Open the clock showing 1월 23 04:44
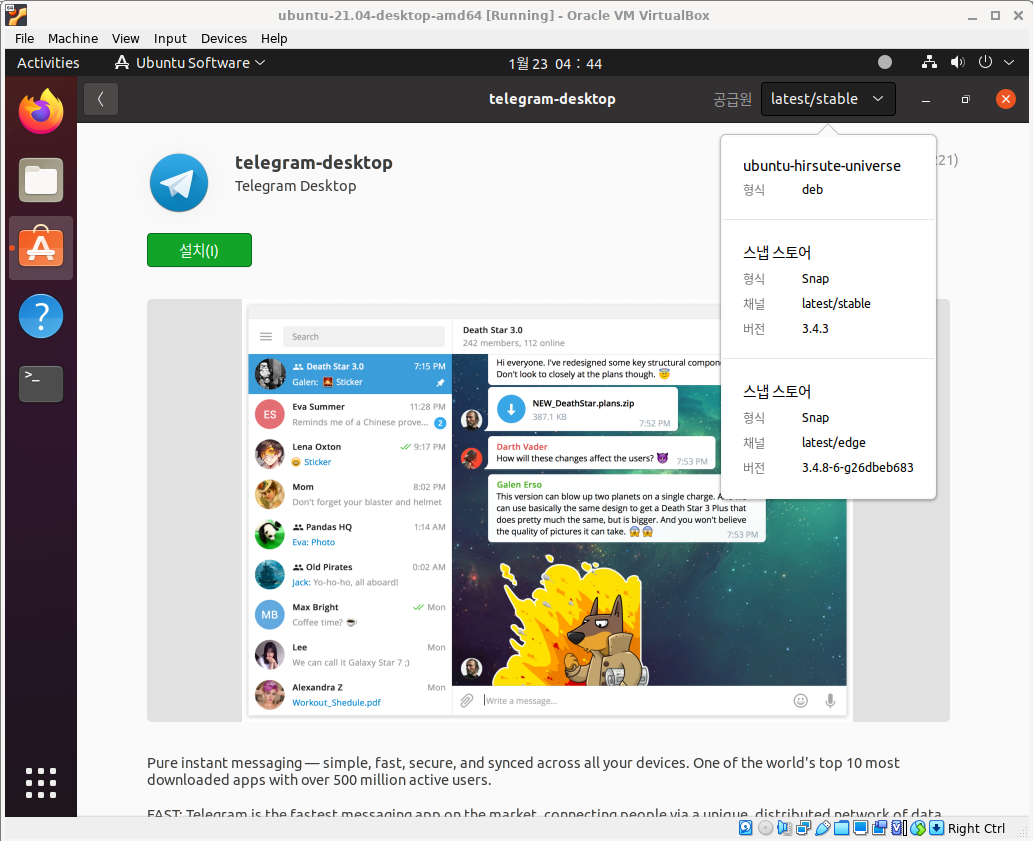The width and height of the screenshot is (1033, 841). (x=555, y=63)
